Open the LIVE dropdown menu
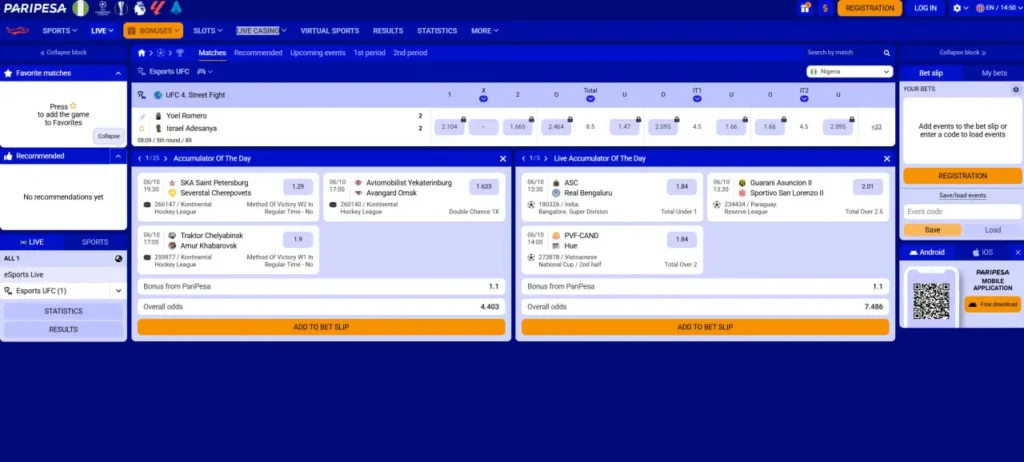1024x462 pixels. point(103,31)
